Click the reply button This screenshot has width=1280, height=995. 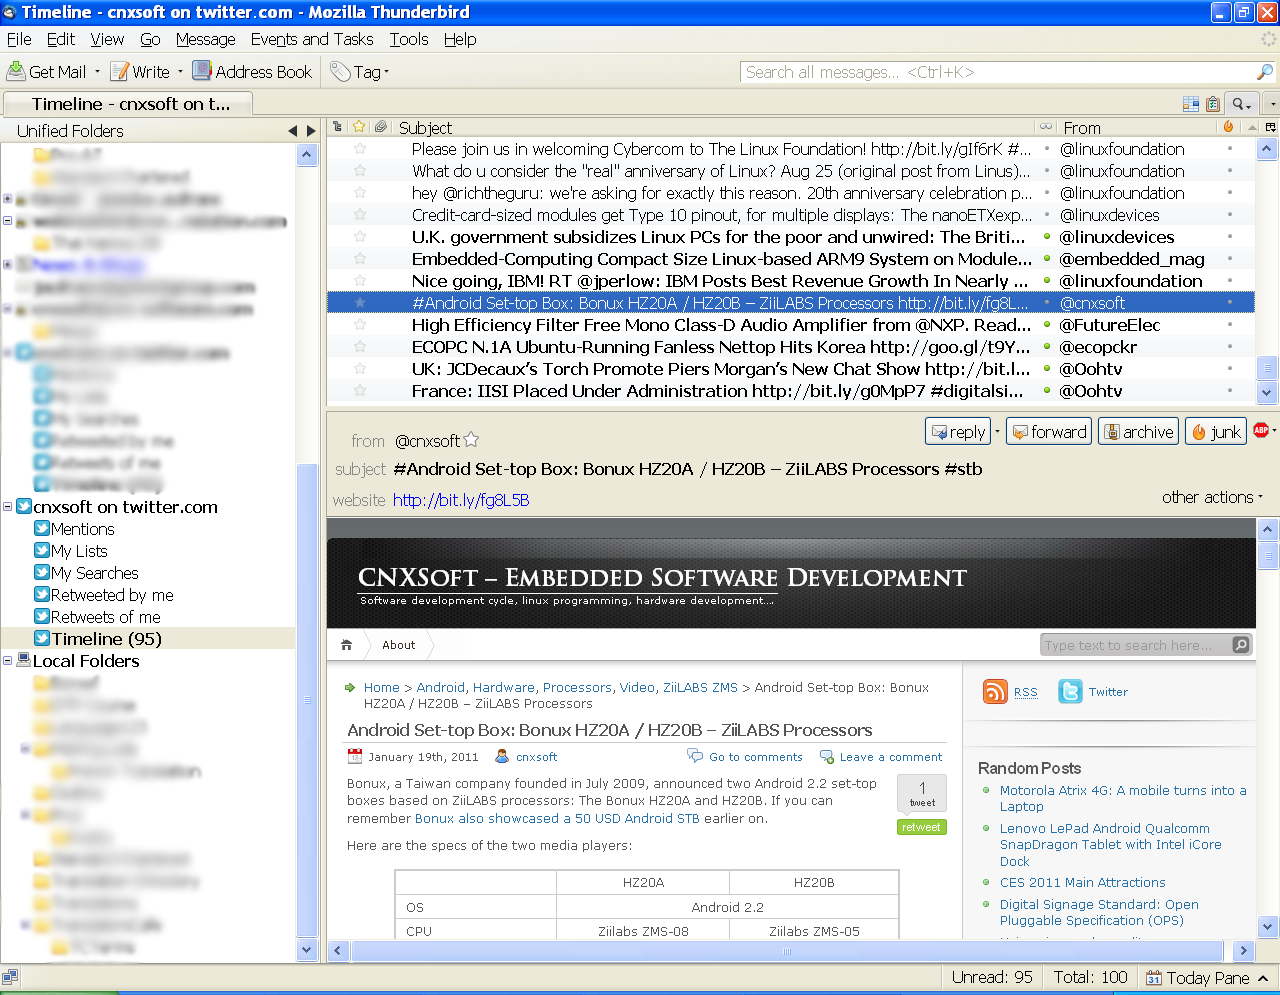click(958, 431)
